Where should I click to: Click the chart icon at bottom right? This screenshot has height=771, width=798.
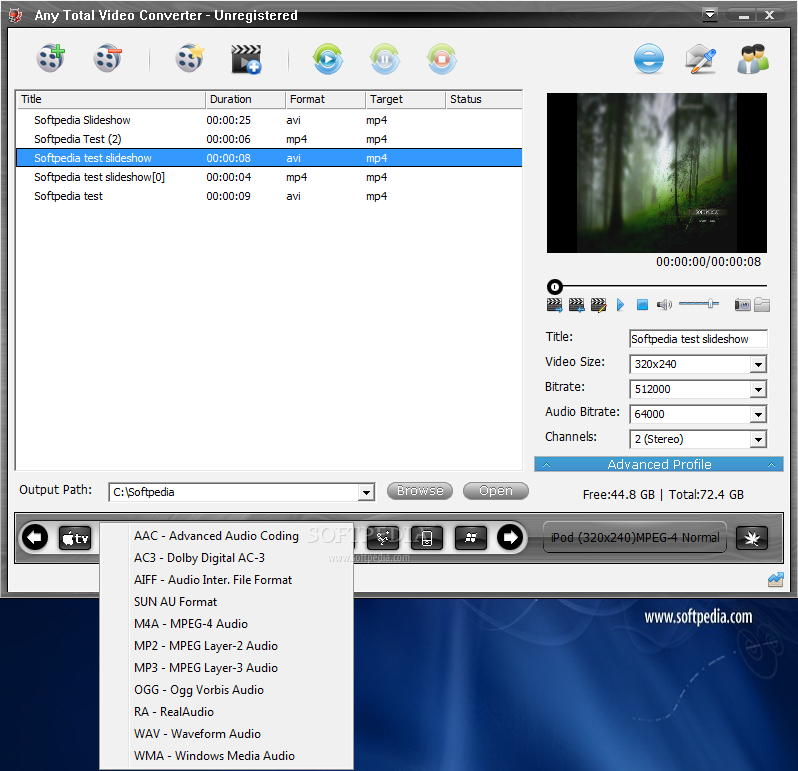point(776,580)
